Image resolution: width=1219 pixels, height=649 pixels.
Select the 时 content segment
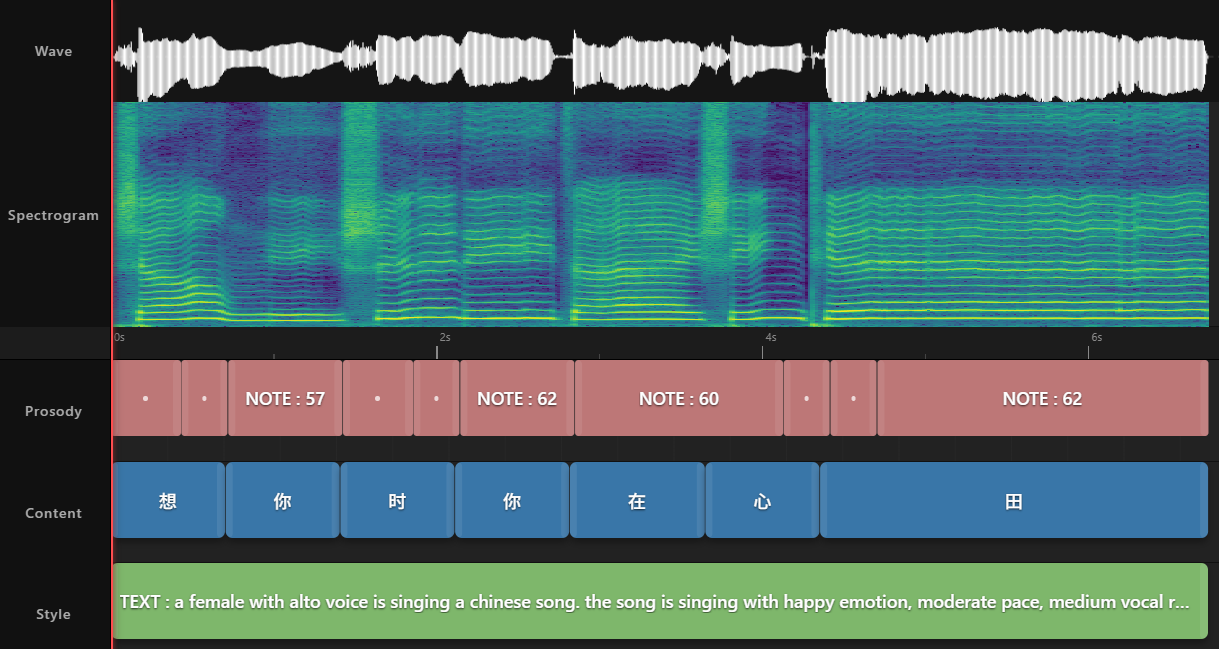pos(397,500)
